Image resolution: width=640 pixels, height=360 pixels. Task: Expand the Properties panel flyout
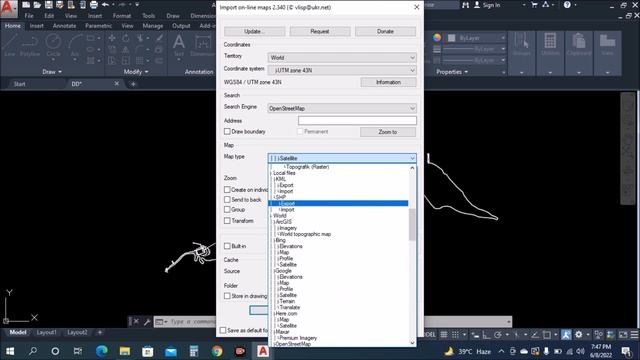click(451, 72)
